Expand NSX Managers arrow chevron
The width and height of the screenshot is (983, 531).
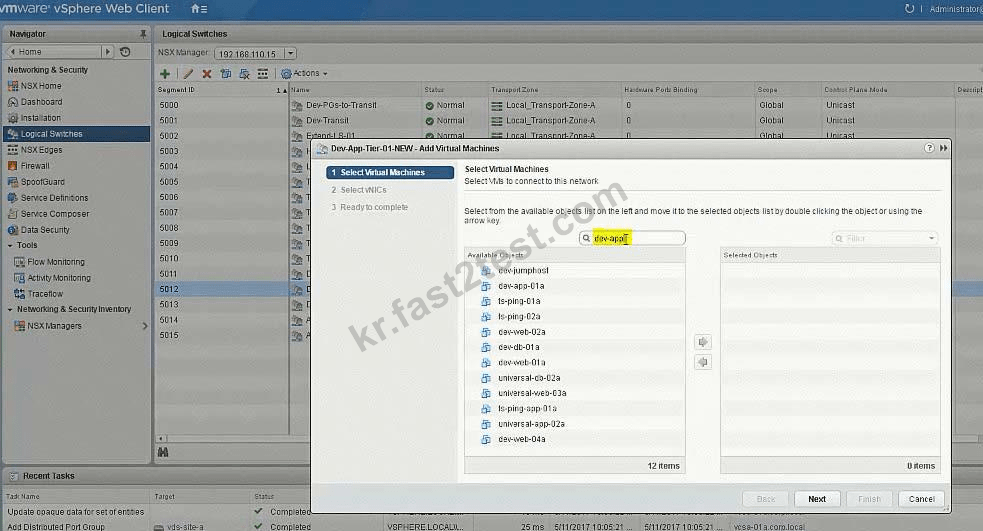pos(145,326)
